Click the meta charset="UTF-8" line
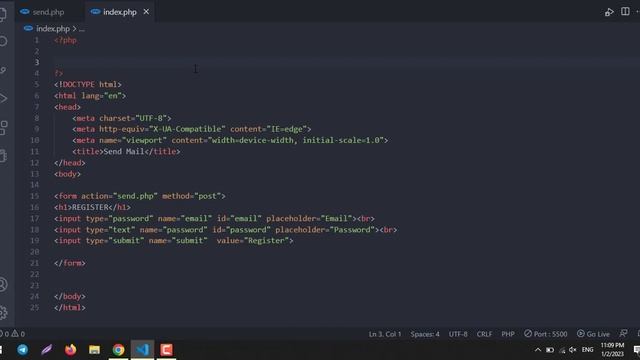This screenshot has width=640, height=360. point(122,118)
